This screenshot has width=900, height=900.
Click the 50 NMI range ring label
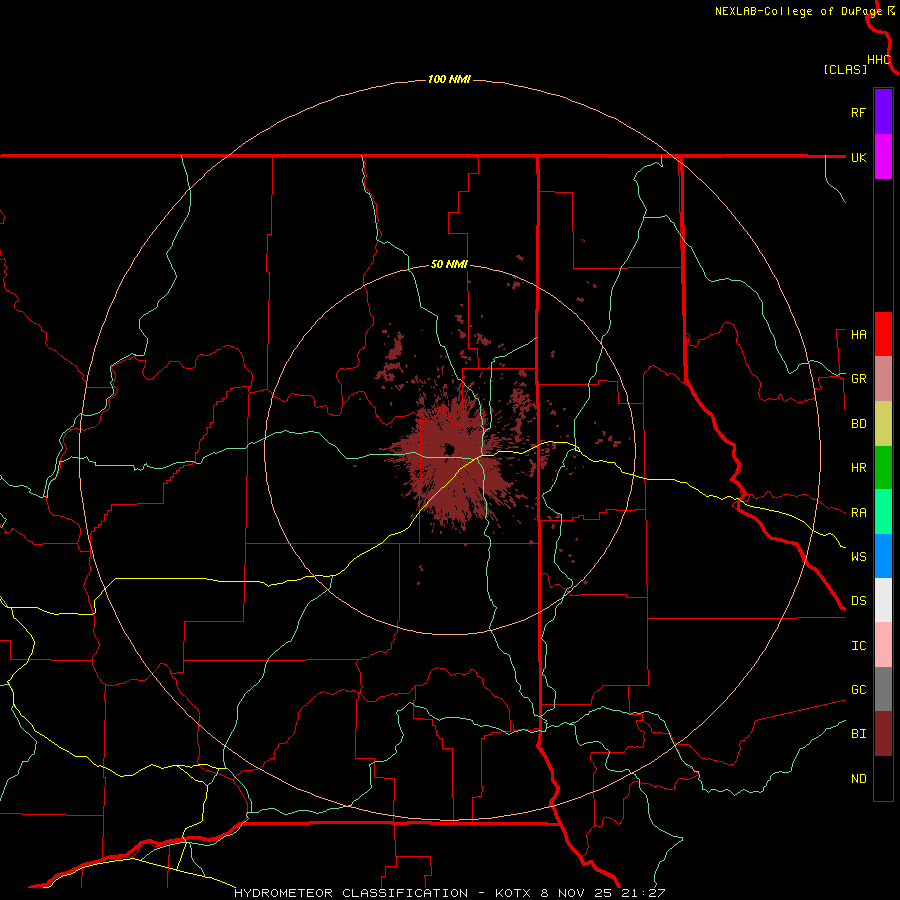pyautogui.click(x=449, y=265)
